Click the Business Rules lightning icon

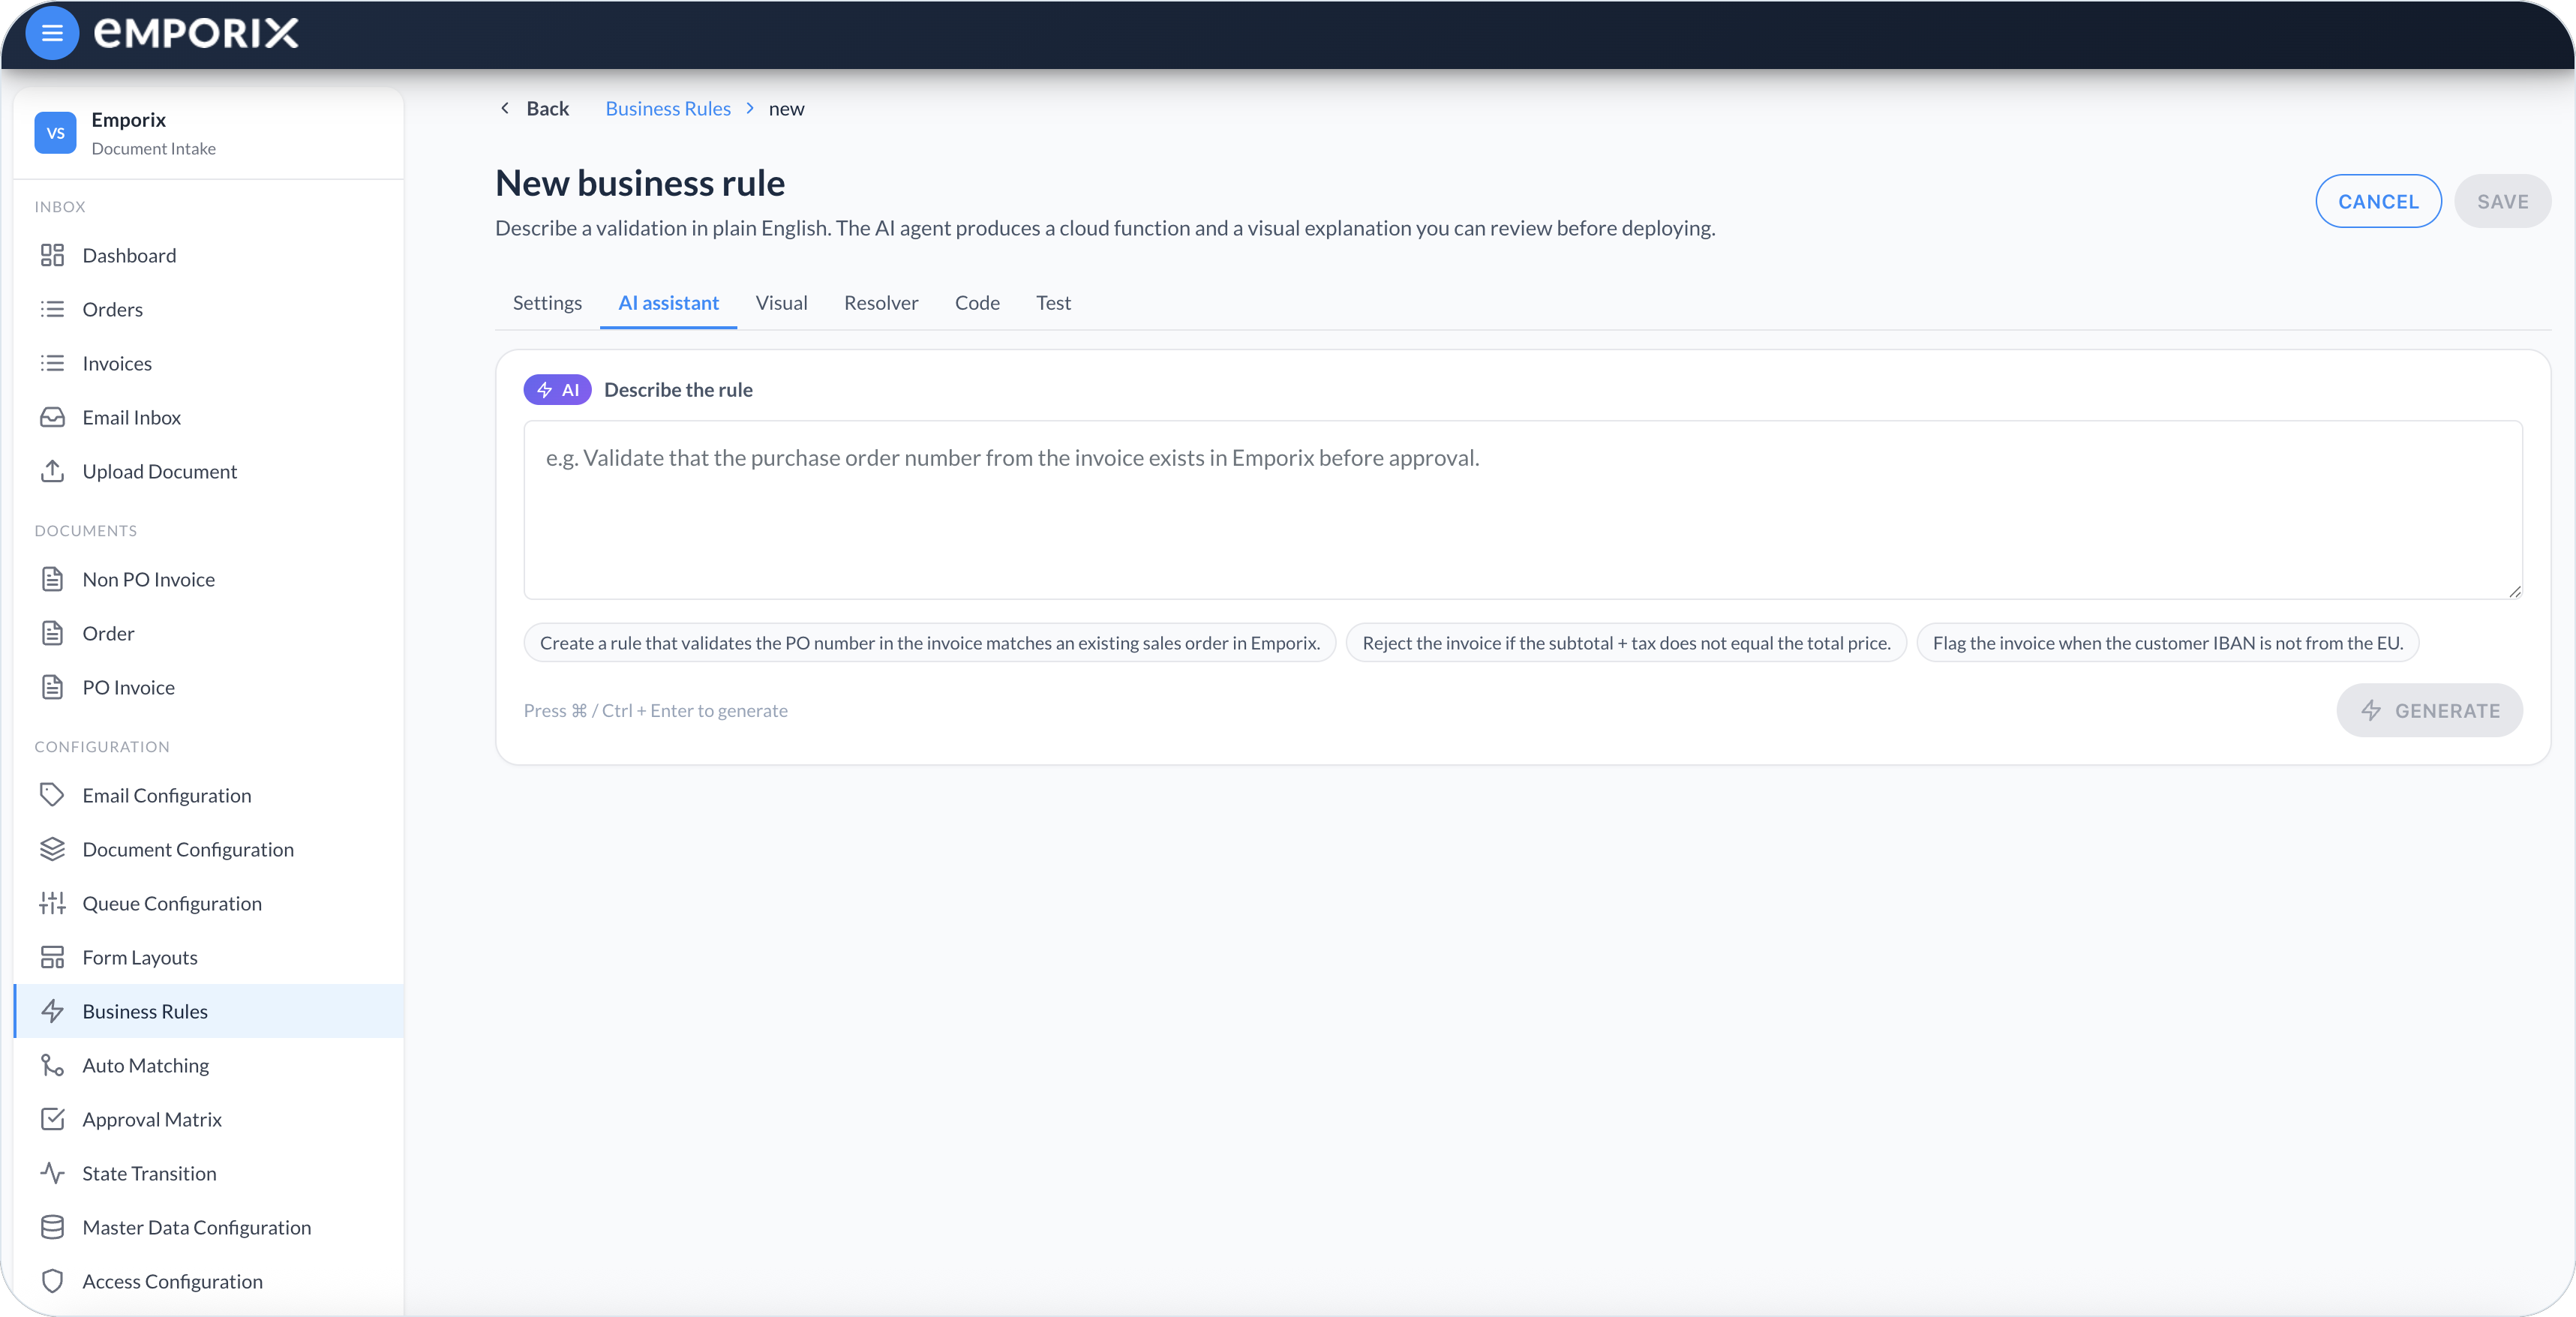tap(52, 1011)
